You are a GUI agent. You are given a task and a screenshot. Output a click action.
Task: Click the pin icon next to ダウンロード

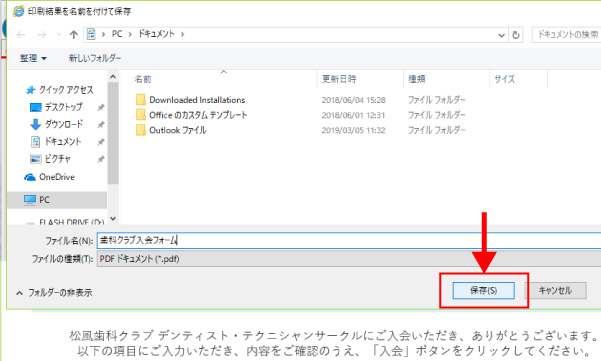(101, 125)
